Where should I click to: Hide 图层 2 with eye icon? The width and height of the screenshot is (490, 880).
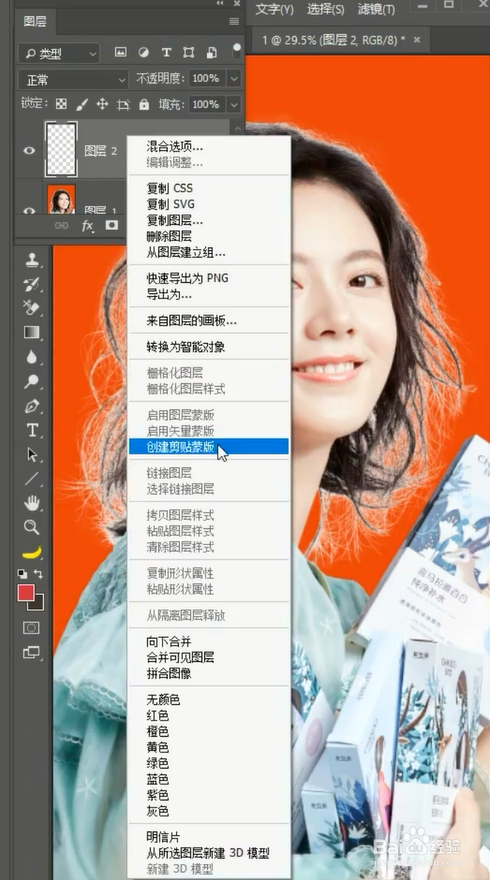29,150
